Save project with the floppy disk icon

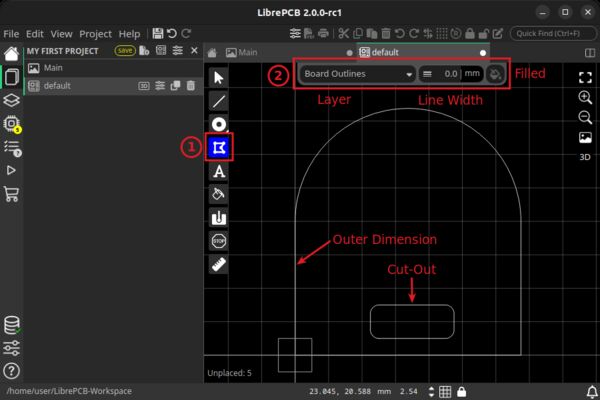tap(158, 34)
